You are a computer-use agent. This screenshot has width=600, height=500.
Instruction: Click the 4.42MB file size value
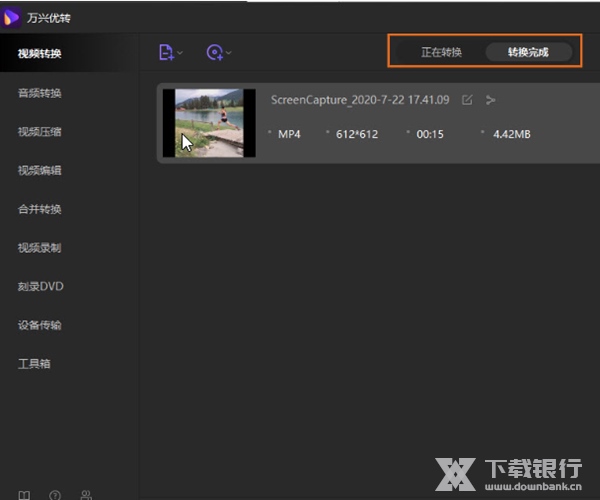point(512,134)
